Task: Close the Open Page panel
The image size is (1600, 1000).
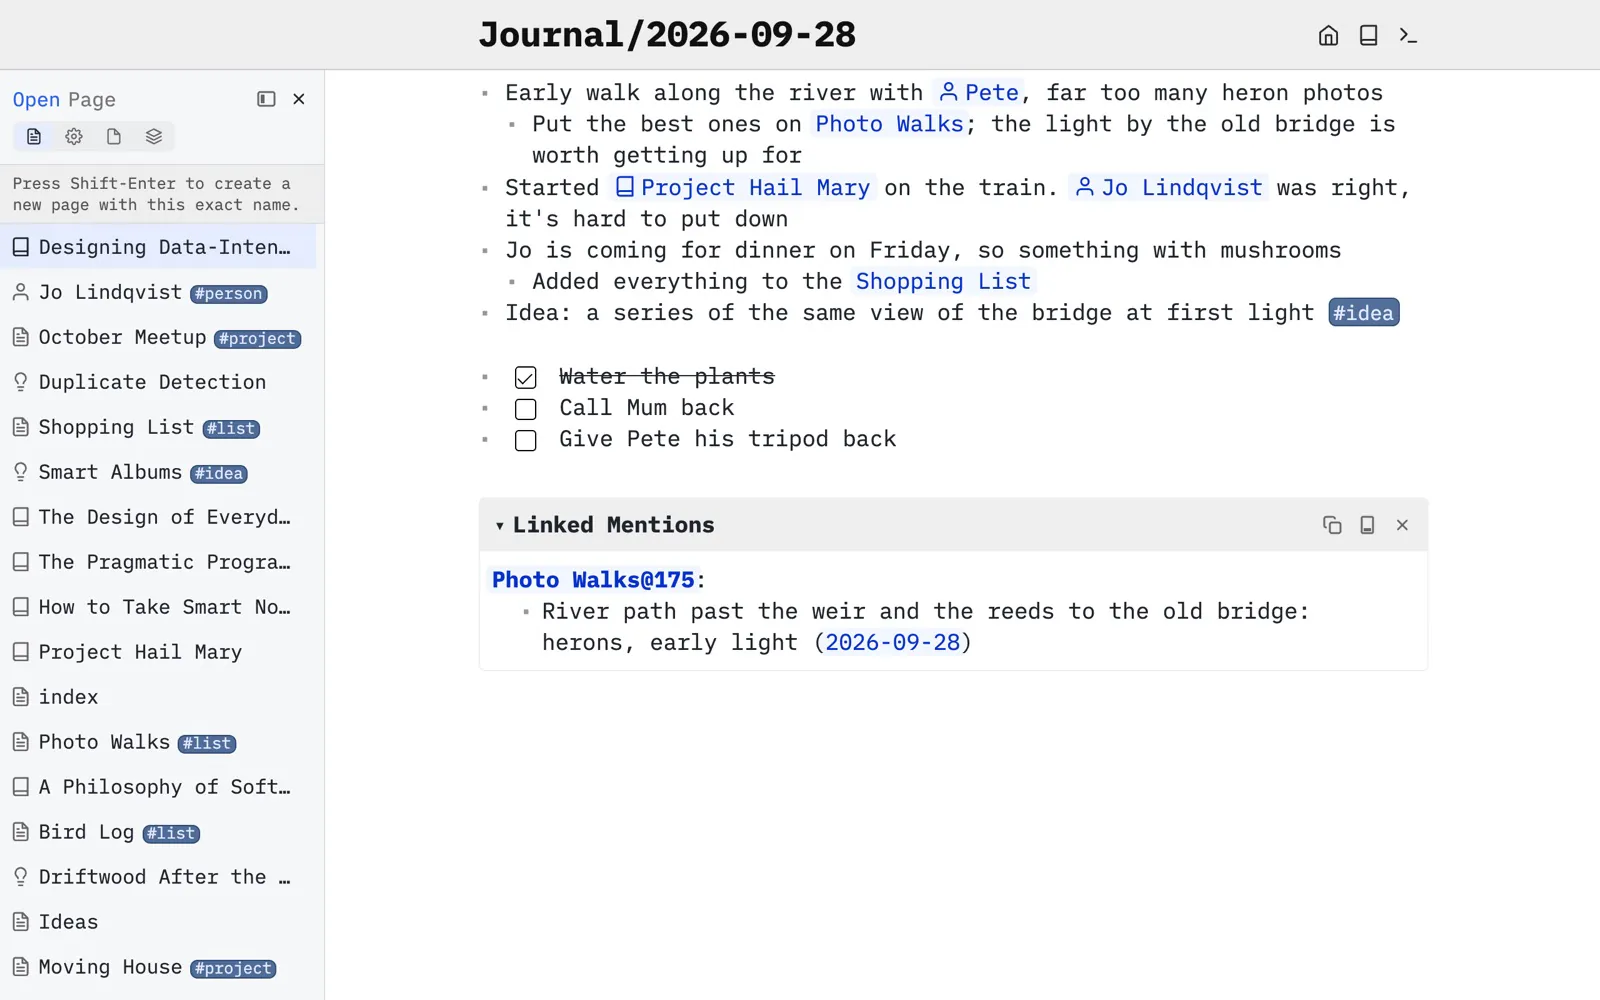Action: point(299,99)
